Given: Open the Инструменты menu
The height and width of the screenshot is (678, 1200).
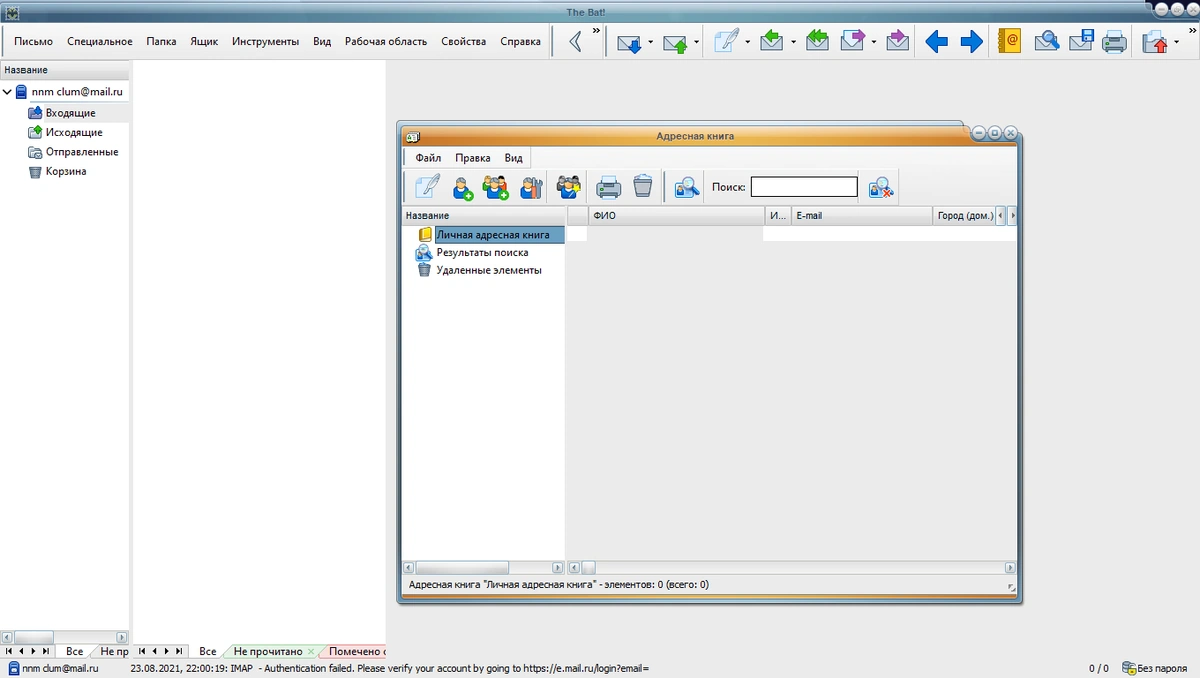Looking at the screenshot, I should pyautogui.click(x=265, y=41).
